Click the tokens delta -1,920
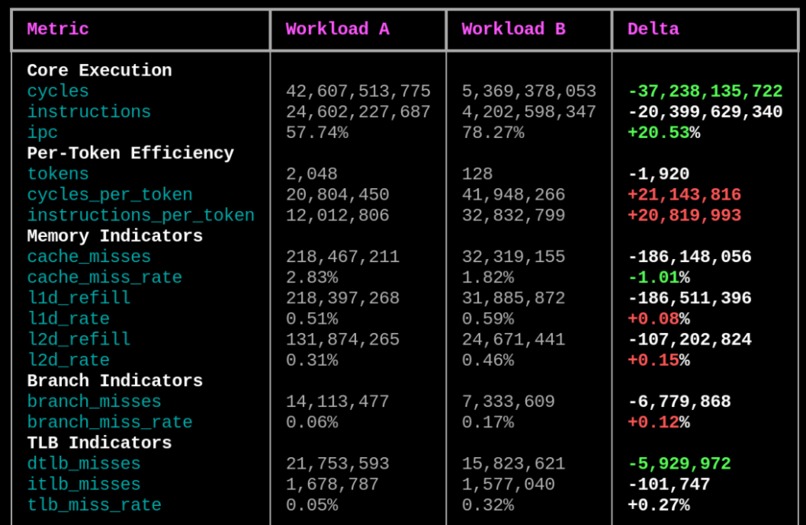This screenshot has height=525, width=806. click(x=658, y=174)
